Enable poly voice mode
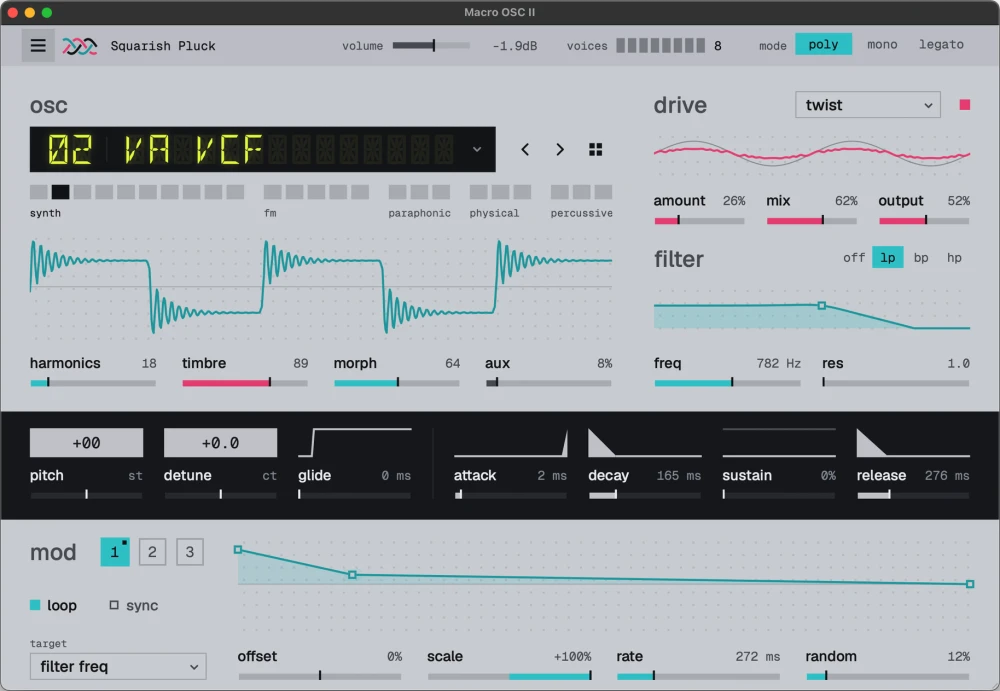The width and height of the screenshot is (1000, 691). (823, 45)
